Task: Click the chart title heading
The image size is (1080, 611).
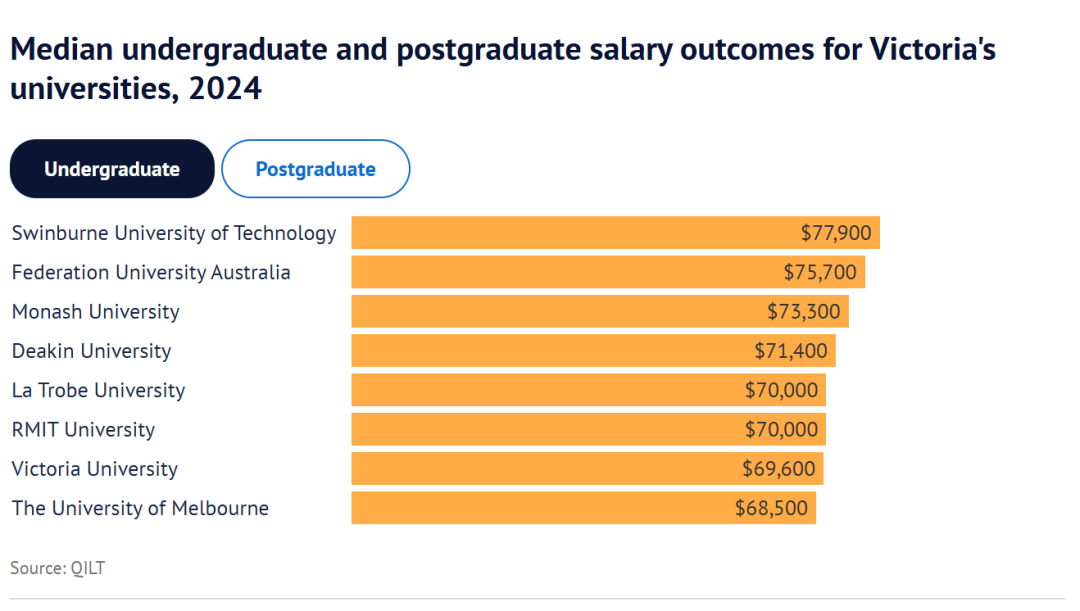Action: [503, 69]
